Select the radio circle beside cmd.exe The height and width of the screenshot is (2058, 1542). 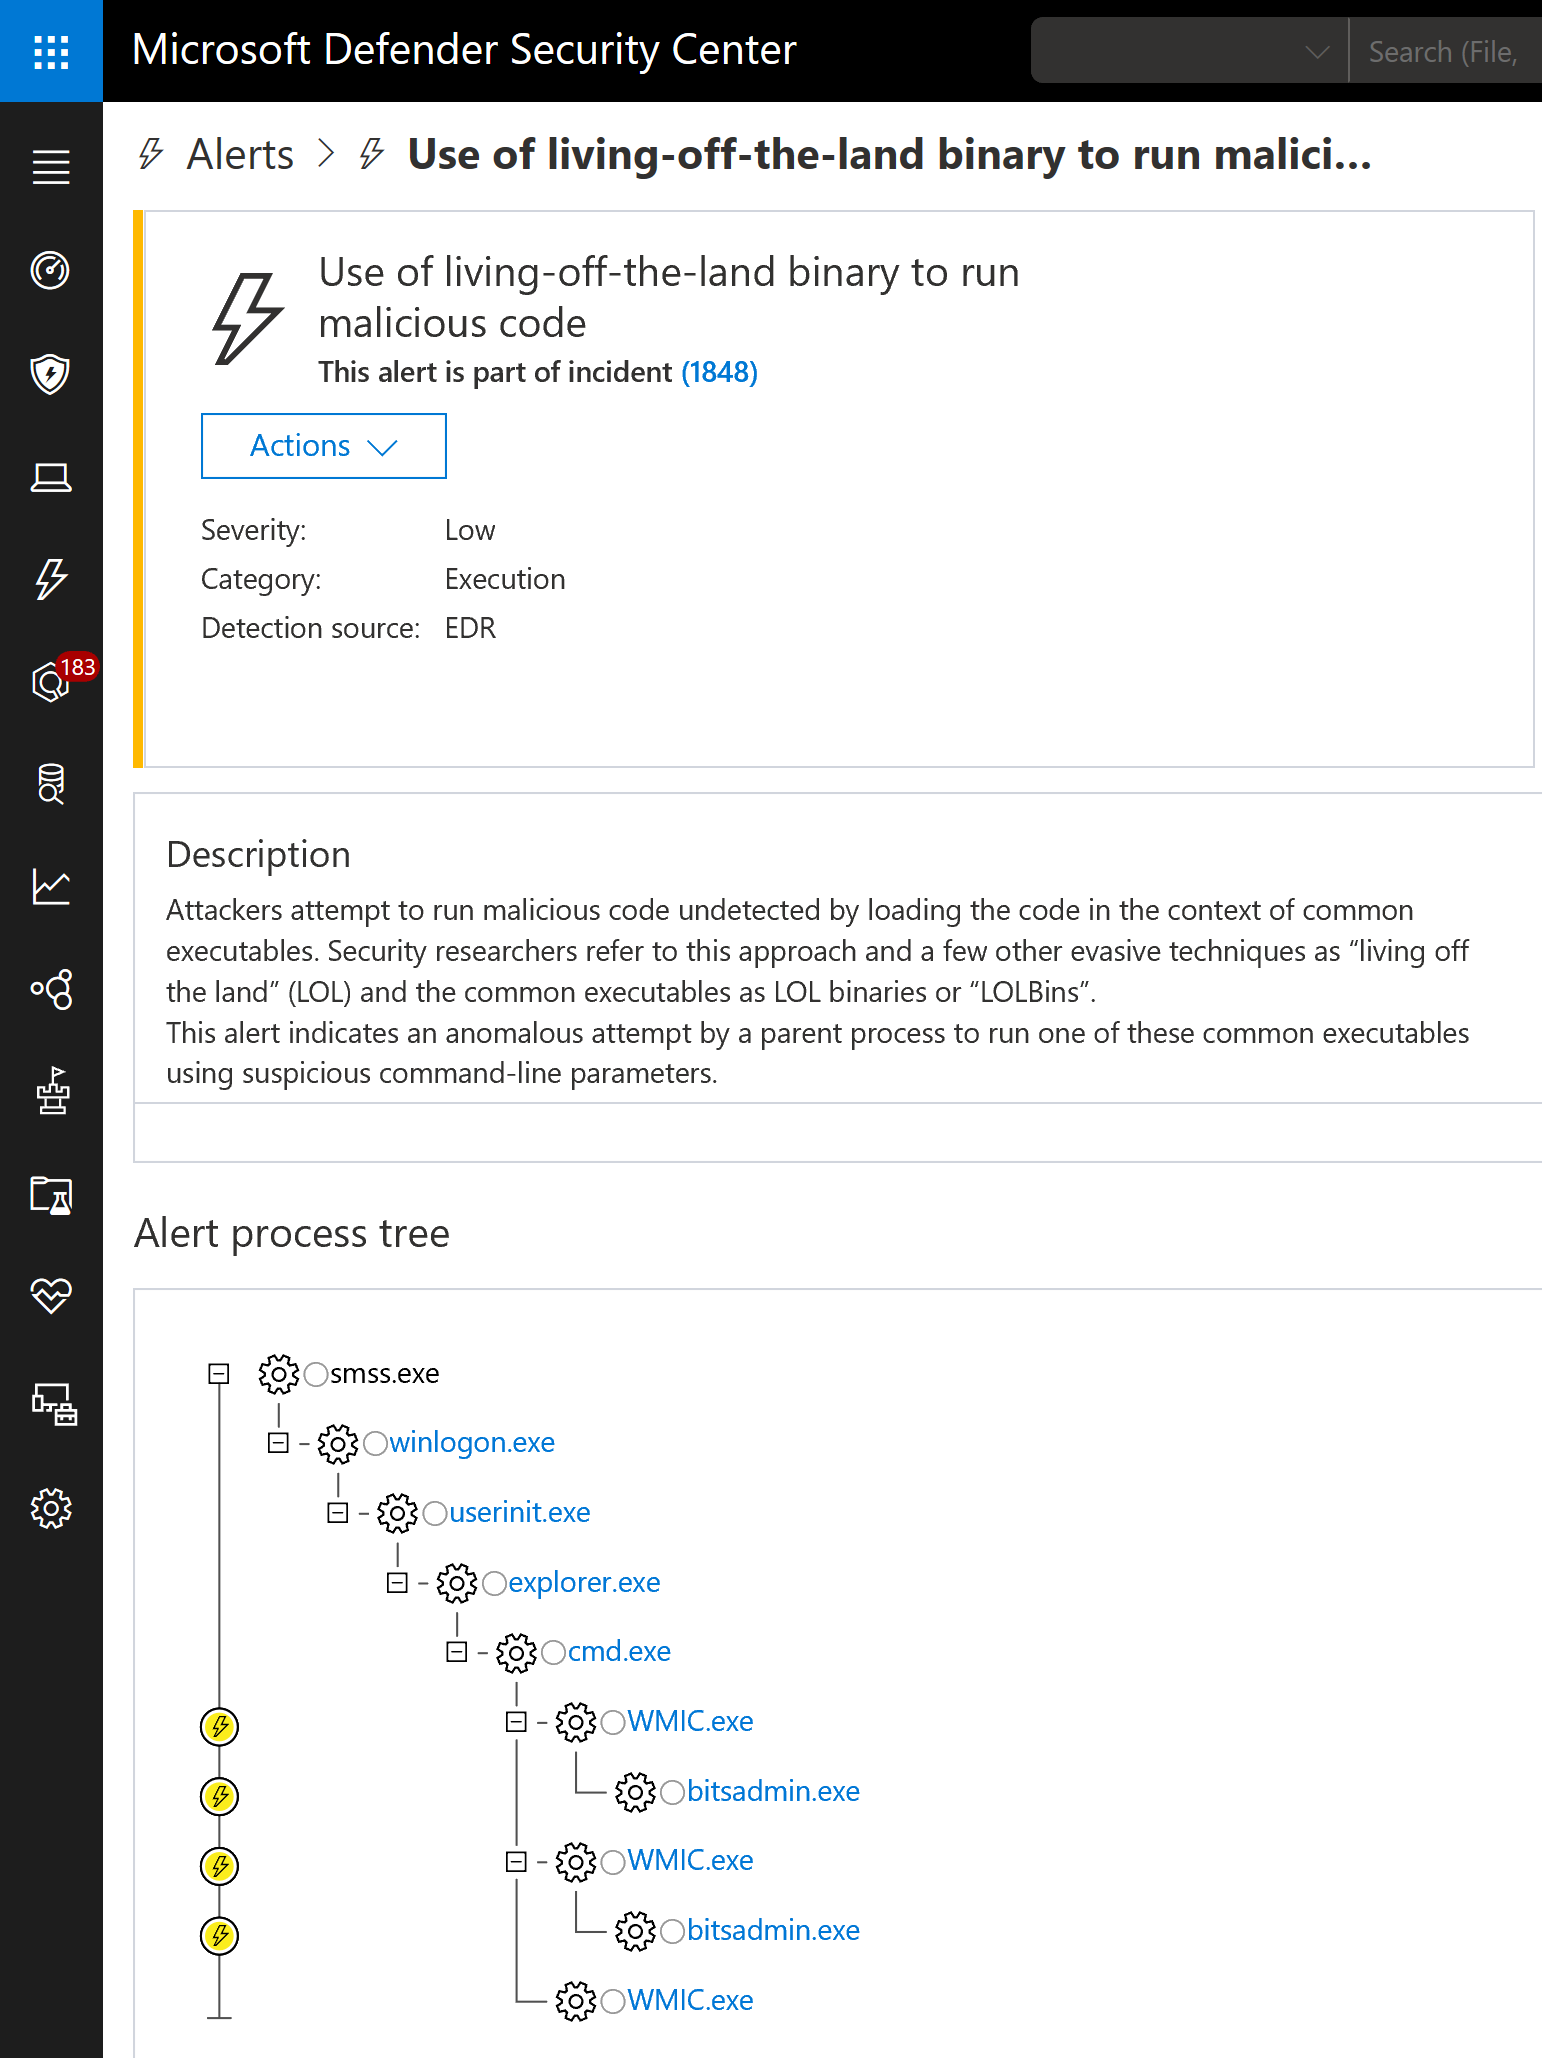click(553, 1652)
